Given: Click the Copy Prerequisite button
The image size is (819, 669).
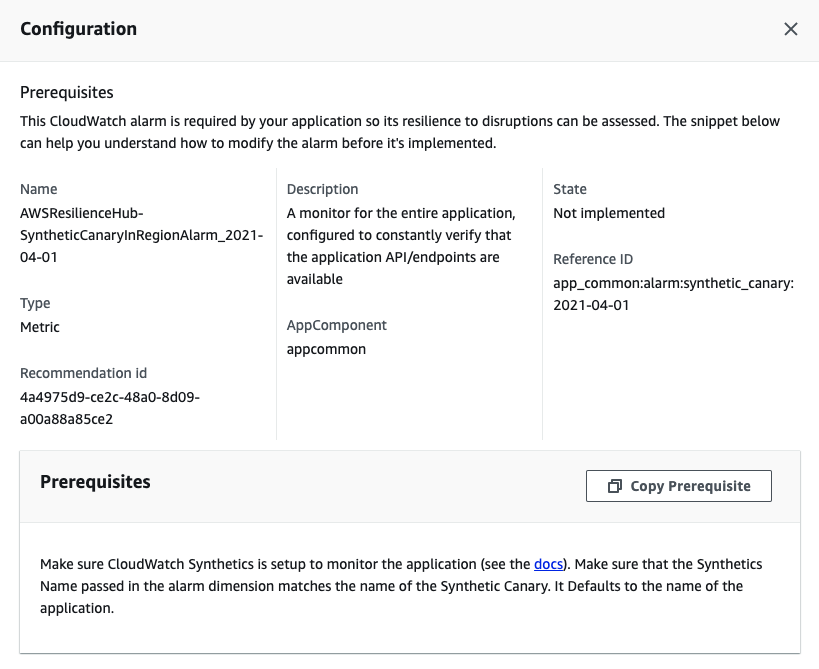Looking at the screenshot, I should [679, 486].
